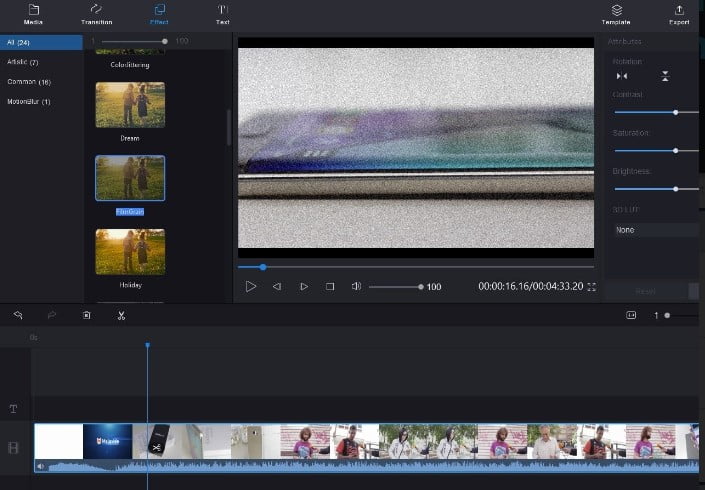The height and width of the screenshot is (490, 705).
Task: Select the FilmGrain effect thumbnail
Action: tap(130, 178)
